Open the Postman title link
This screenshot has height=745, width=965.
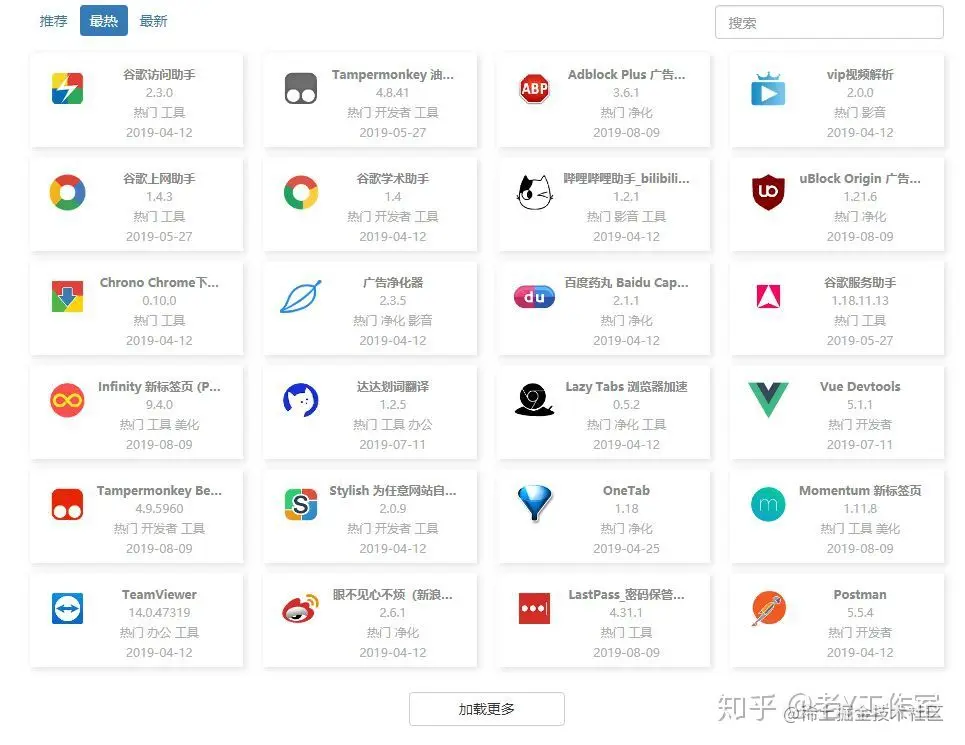point(860,594)
